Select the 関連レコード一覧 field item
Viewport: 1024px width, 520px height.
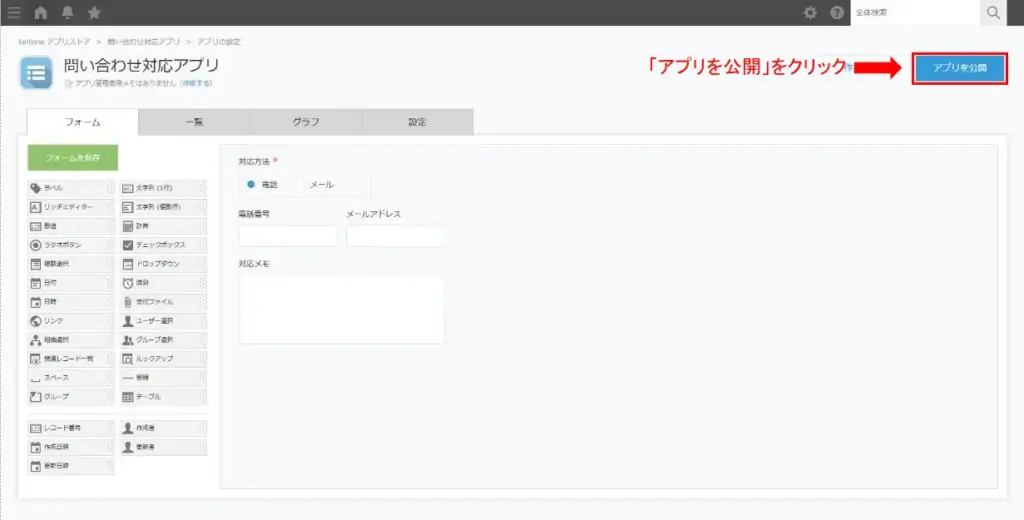click(x=71, y=359)
